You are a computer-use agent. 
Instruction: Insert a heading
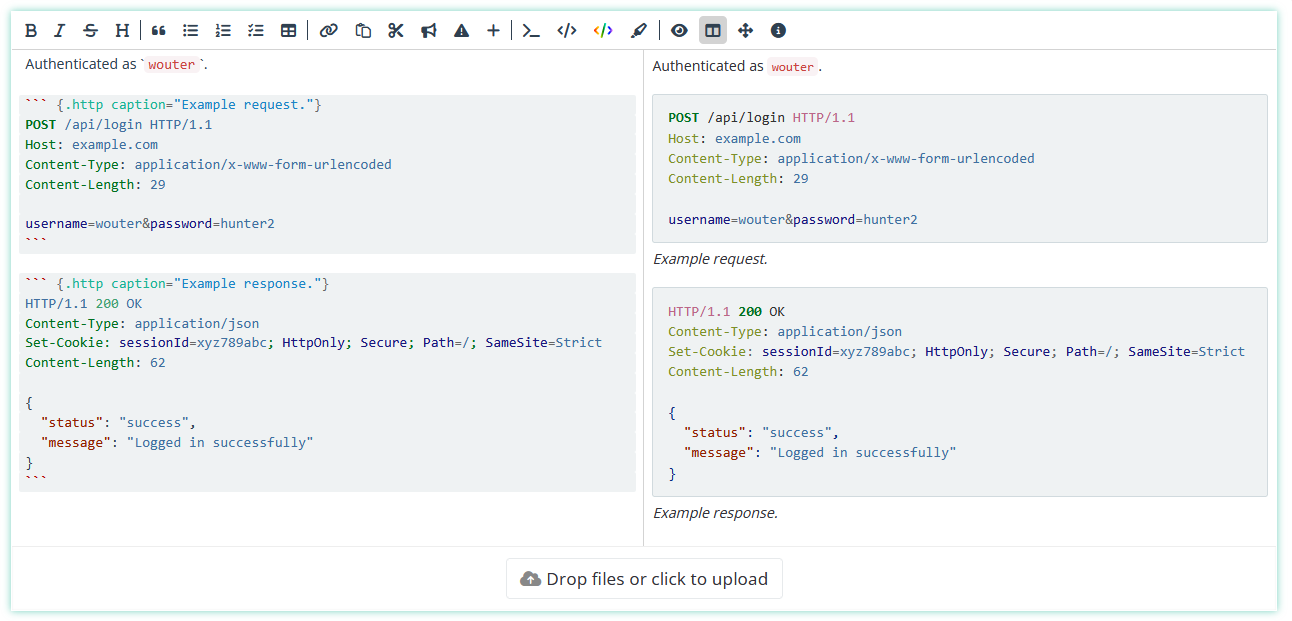click(122, 31)
